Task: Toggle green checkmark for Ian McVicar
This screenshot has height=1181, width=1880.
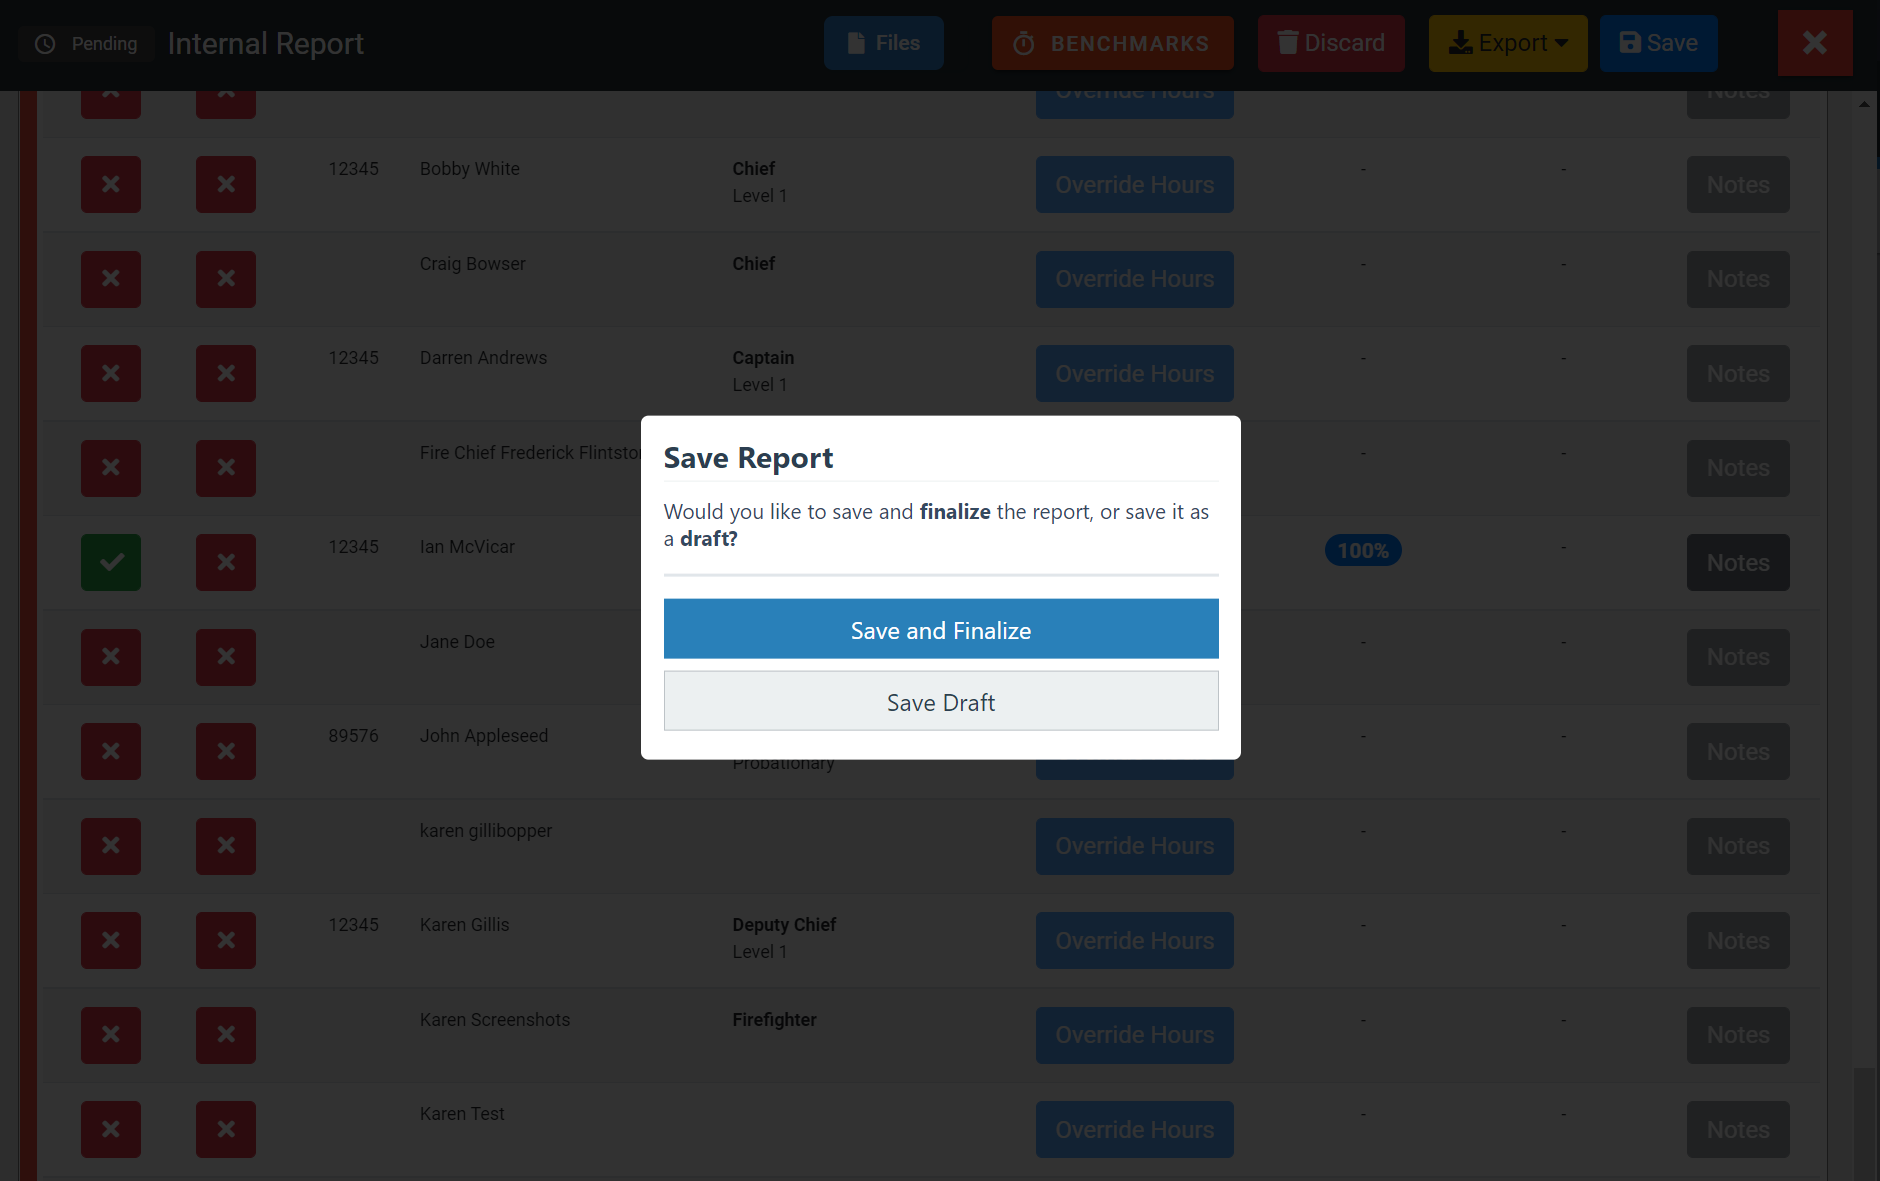Action: click(111, 563)
